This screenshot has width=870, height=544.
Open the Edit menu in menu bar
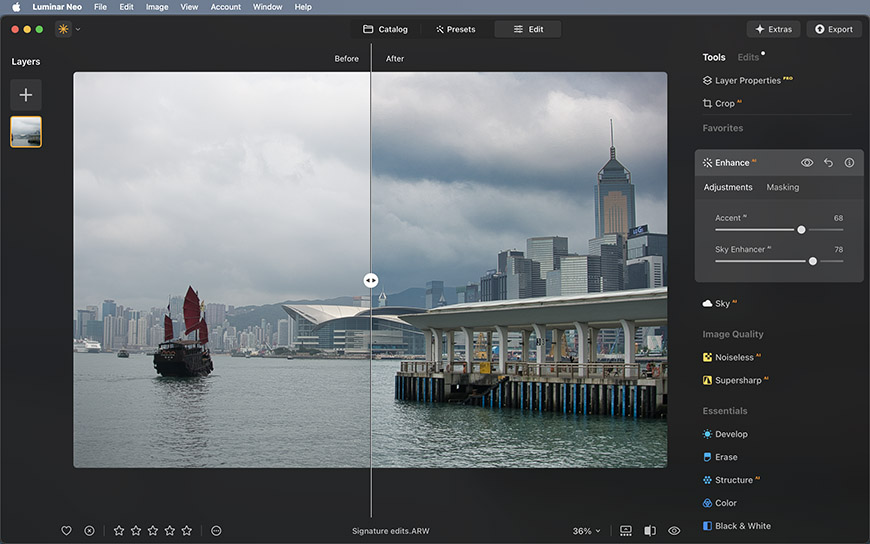pyautogui.click(x=127, y=7)
